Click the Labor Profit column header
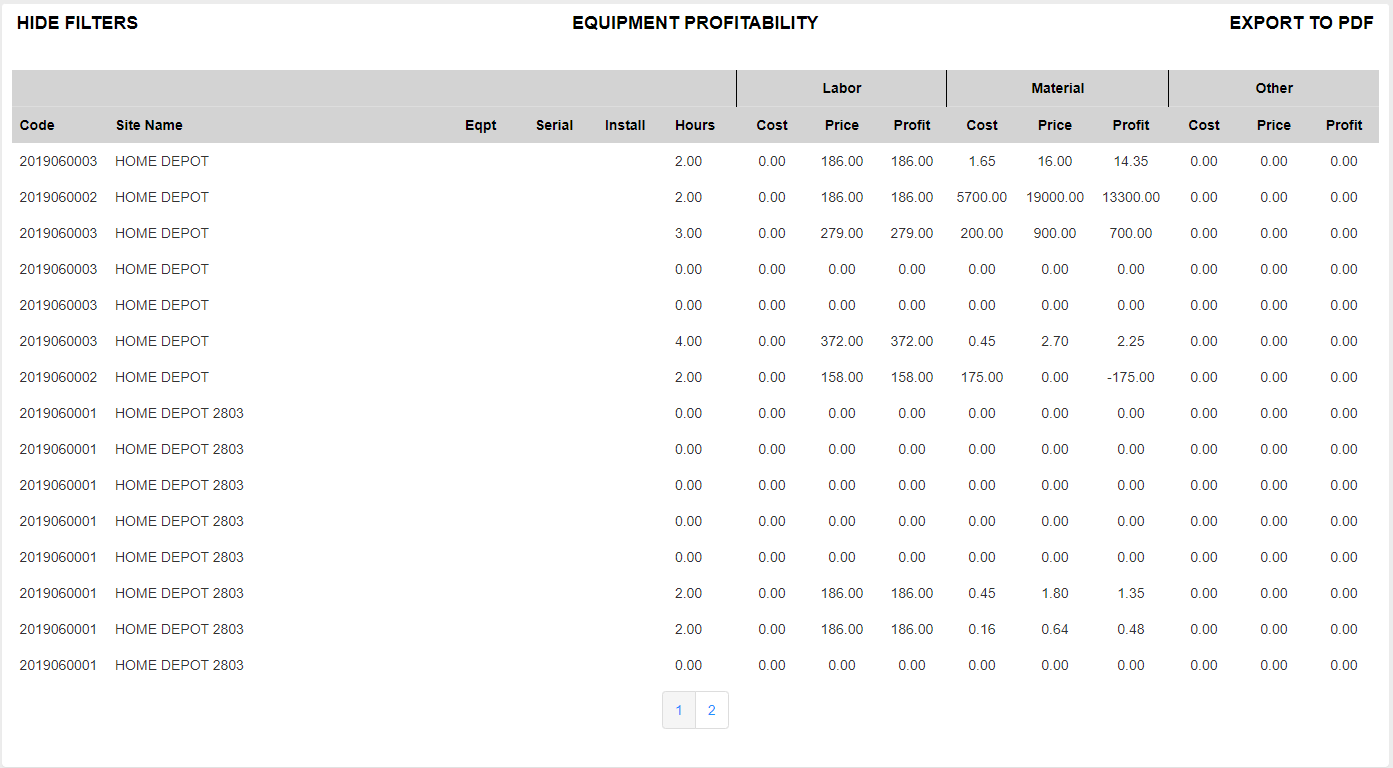 coord(912,125)
